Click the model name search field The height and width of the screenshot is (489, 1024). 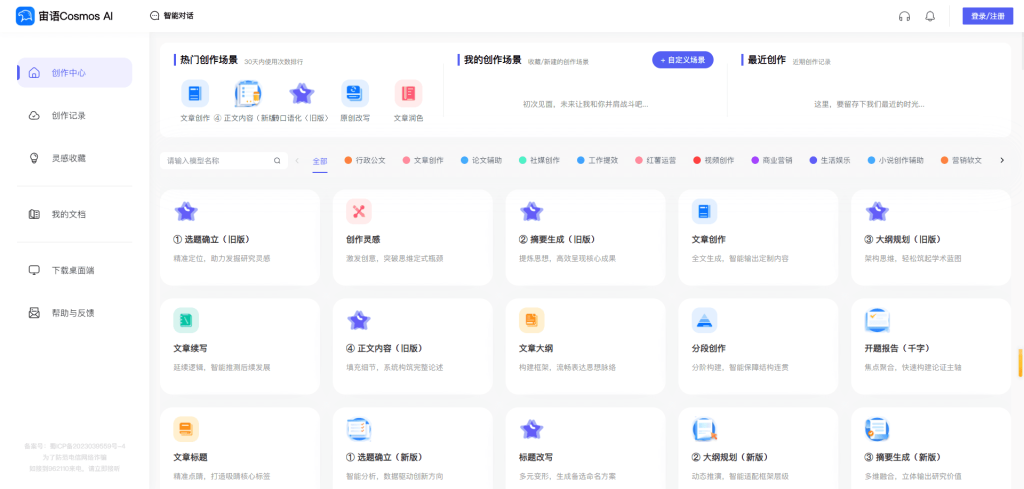point(215,160)
